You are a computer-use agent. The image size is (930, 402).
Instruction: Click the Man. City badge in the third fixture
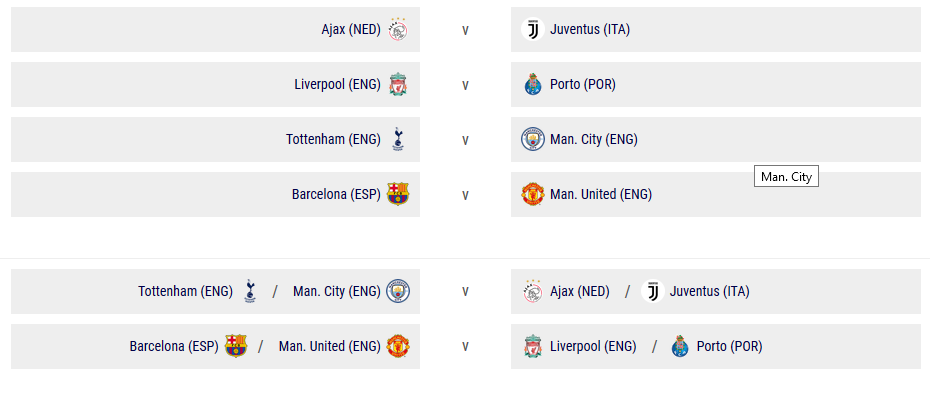[533, 139]
